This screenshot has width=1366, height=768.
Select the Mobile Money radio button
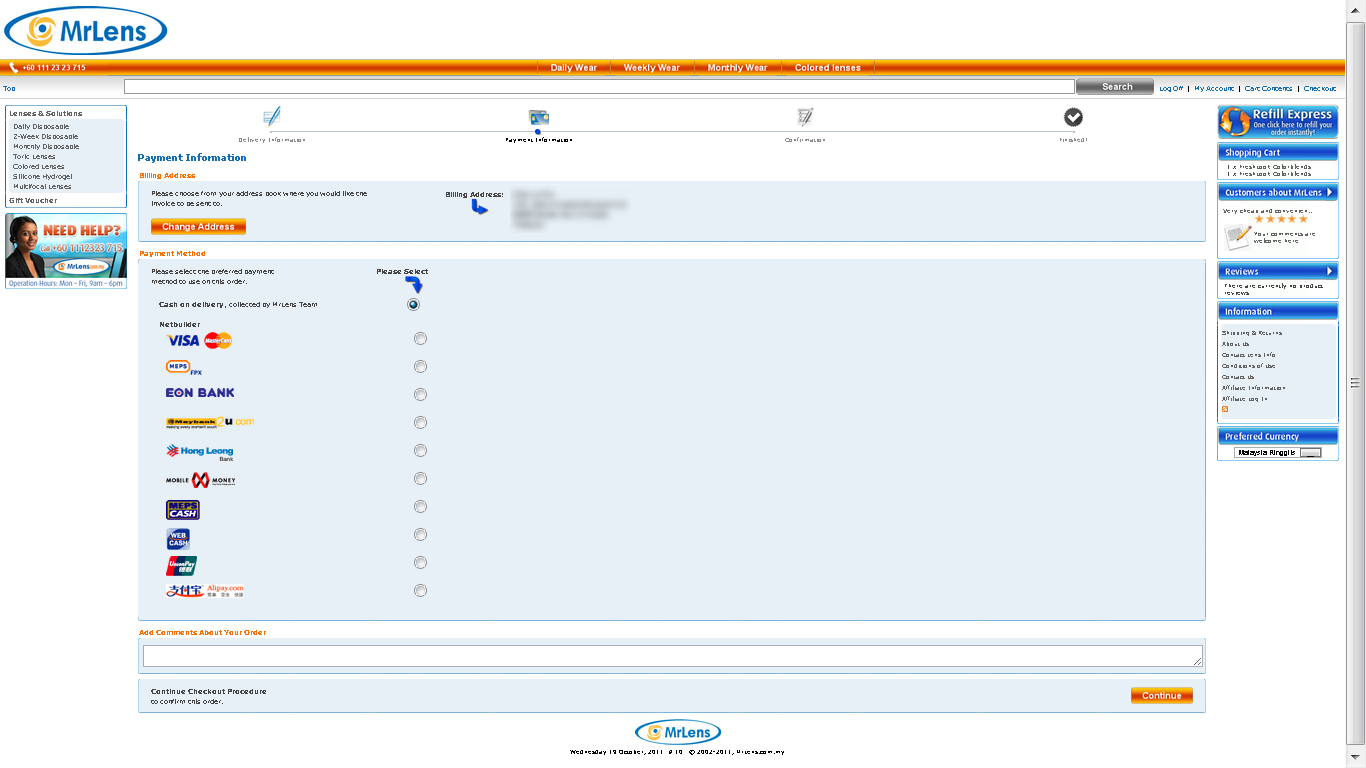(420, 479)
